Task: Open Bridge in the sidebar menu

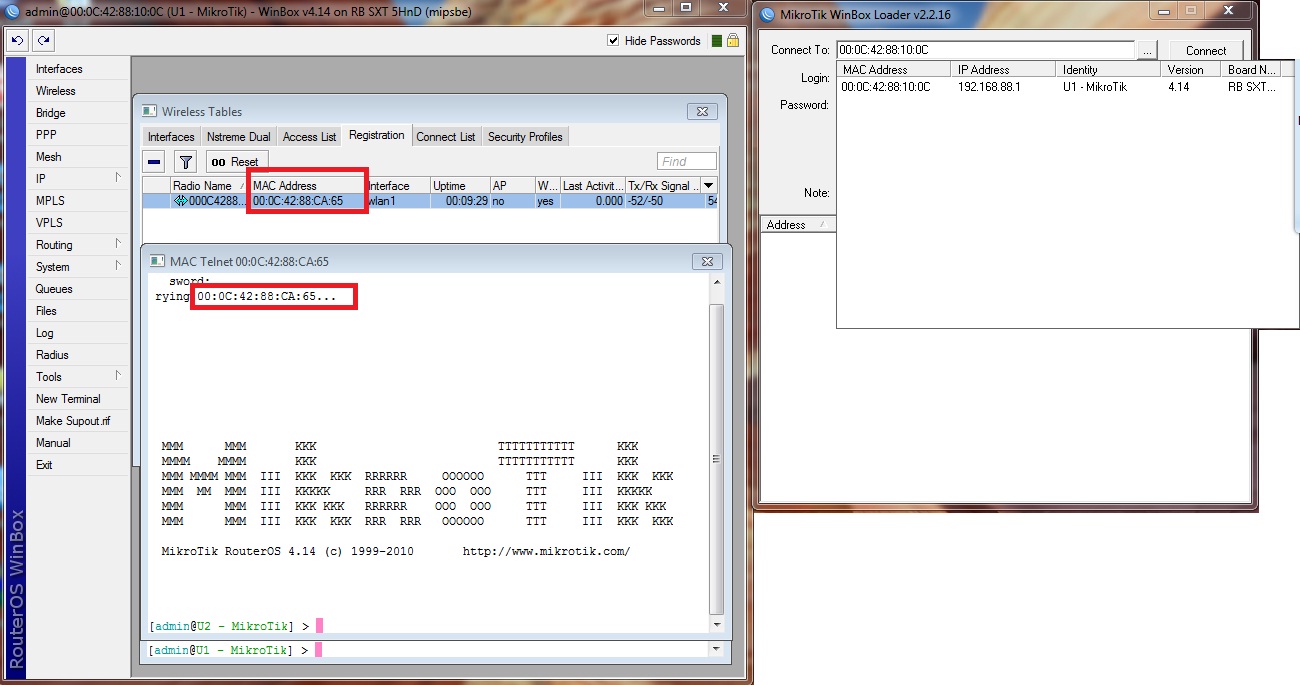Action: [78, 113]
